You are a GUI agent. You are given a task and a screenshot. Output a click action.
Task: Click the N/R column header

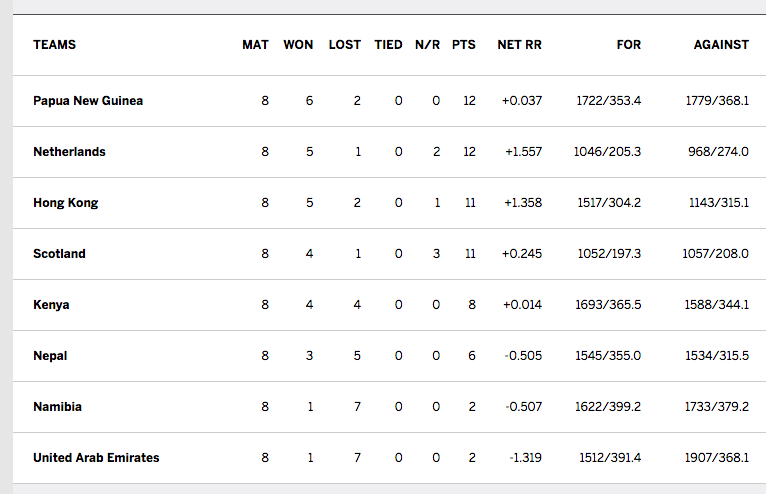[x=427, y=45]
